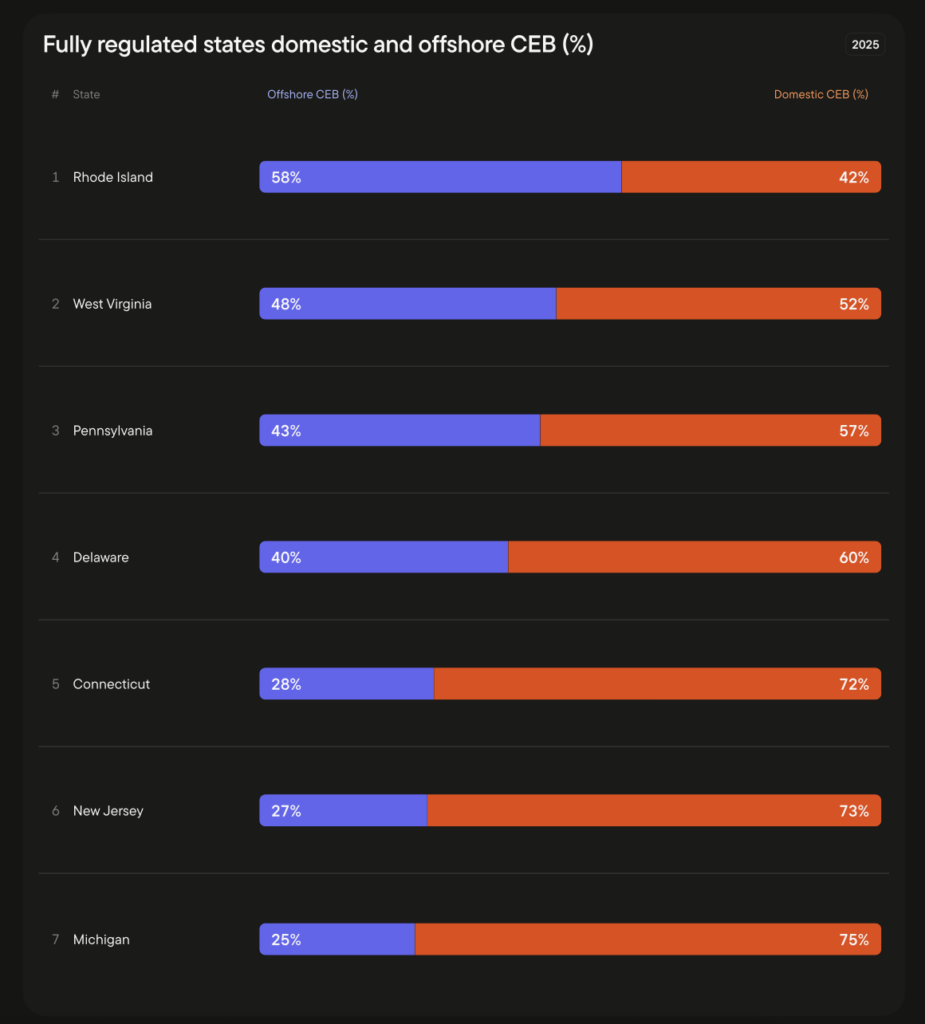The image size is (925, 1024).
Task: Click Pennsylvania's 43% offshore bar segment
Action: (400, 431)
